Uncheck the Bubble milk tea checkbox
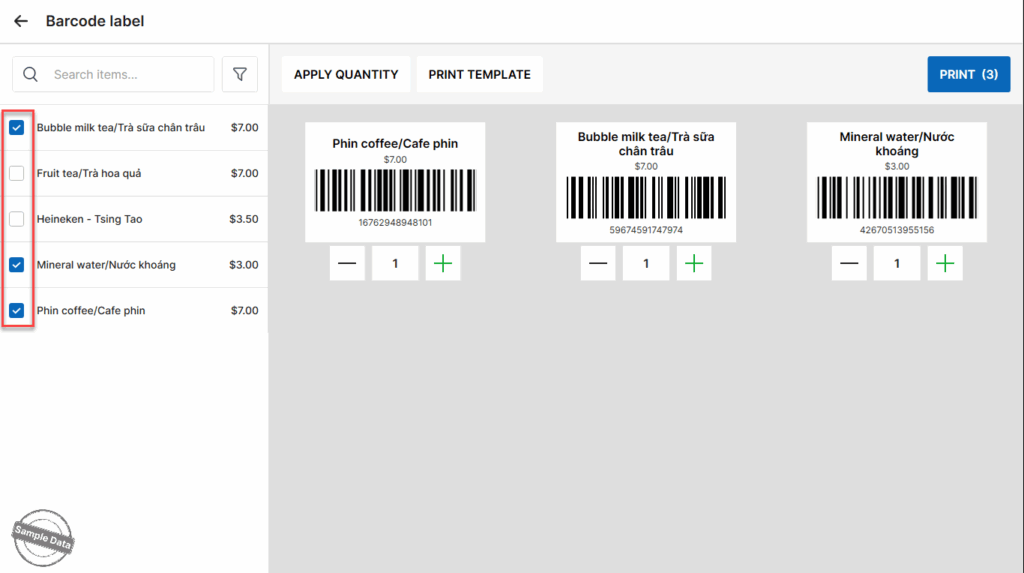The height and width of the screenshot is (573, 1024). coord(17,128)
